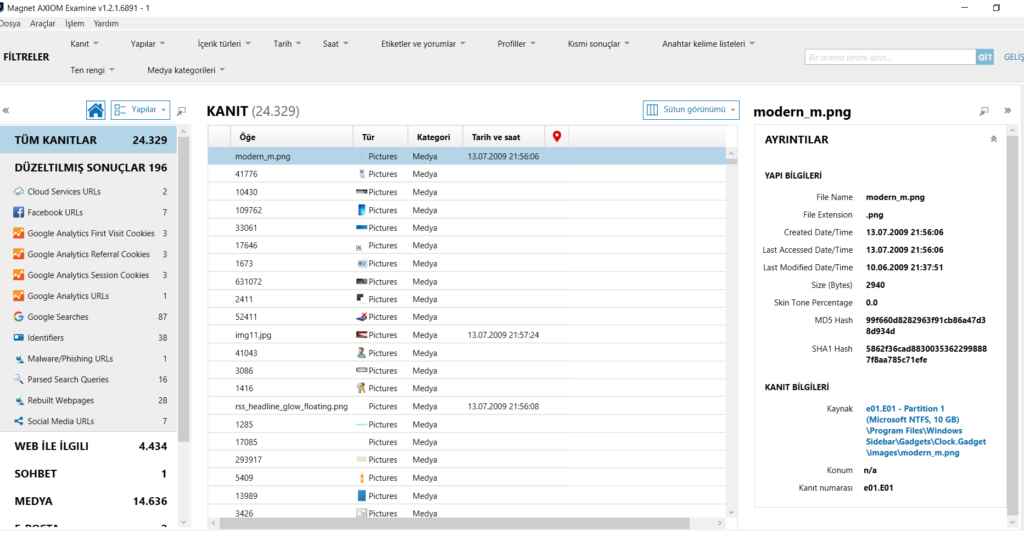Click the Facebook URLs icon in the sidebar

(x=18, y=212)
